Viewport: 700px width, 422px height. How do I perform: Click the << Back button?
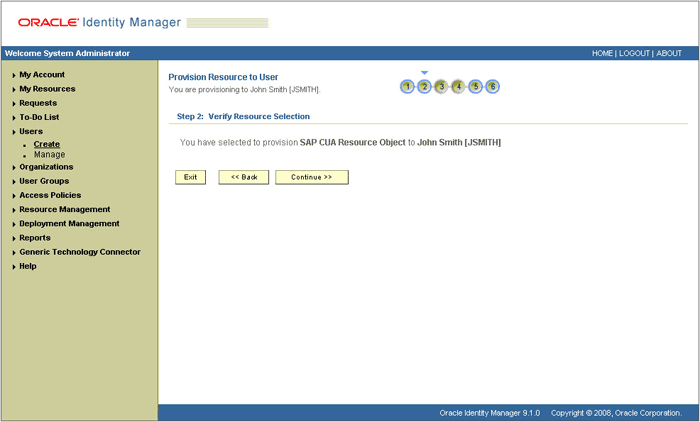pyautogui.click(x=244, y=177)
